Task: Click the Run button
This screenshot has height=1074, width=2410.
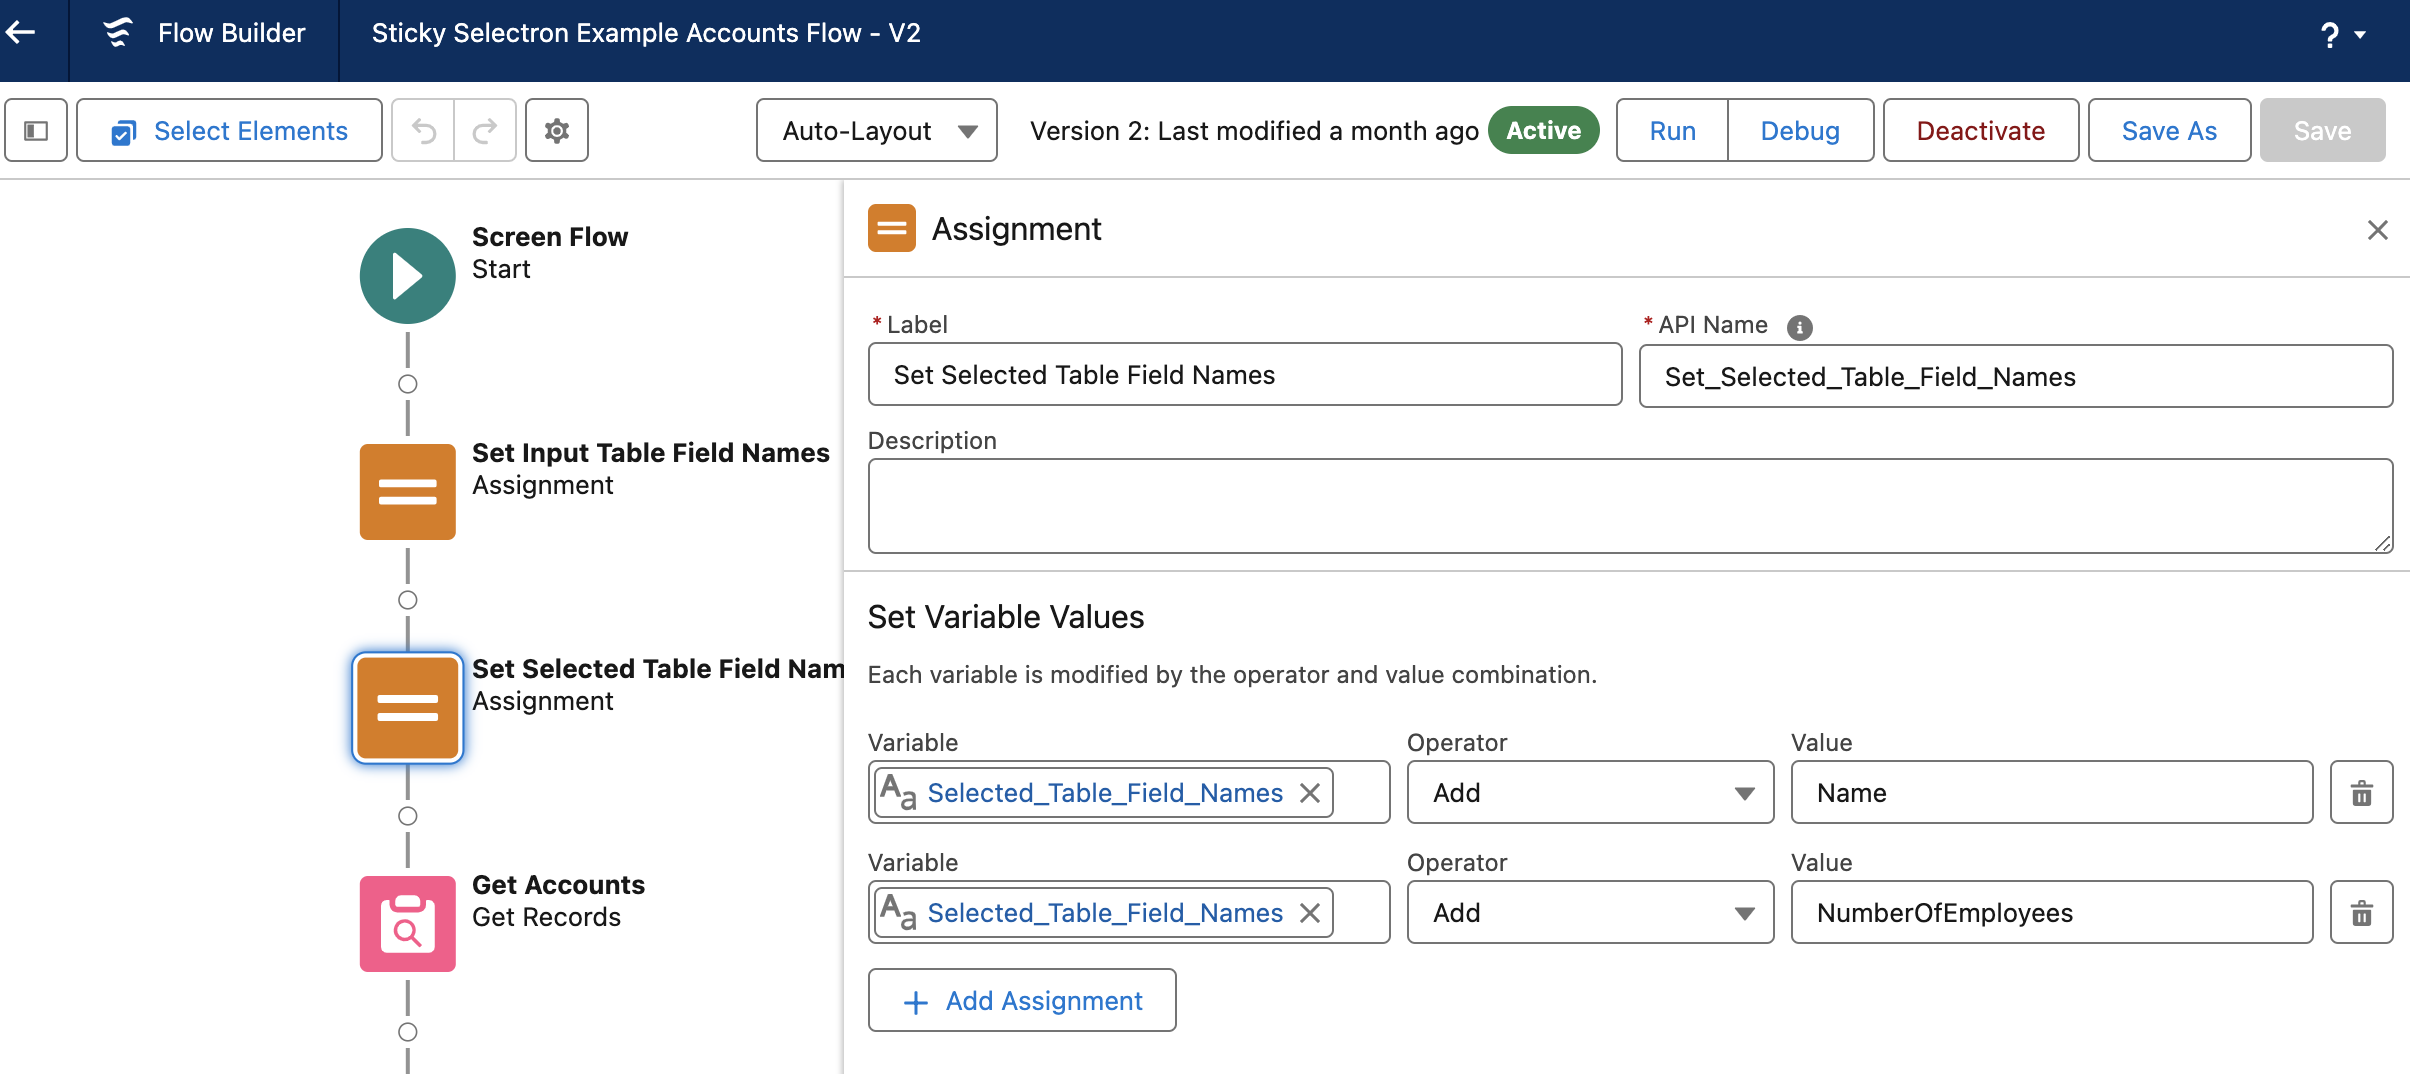Action: (1672, 131)
